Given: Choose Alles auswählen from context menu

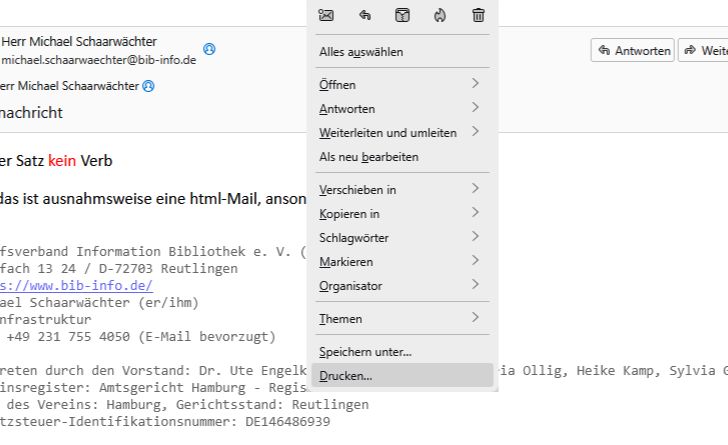Looking at the screenshot, I should (x=361, y=52).
